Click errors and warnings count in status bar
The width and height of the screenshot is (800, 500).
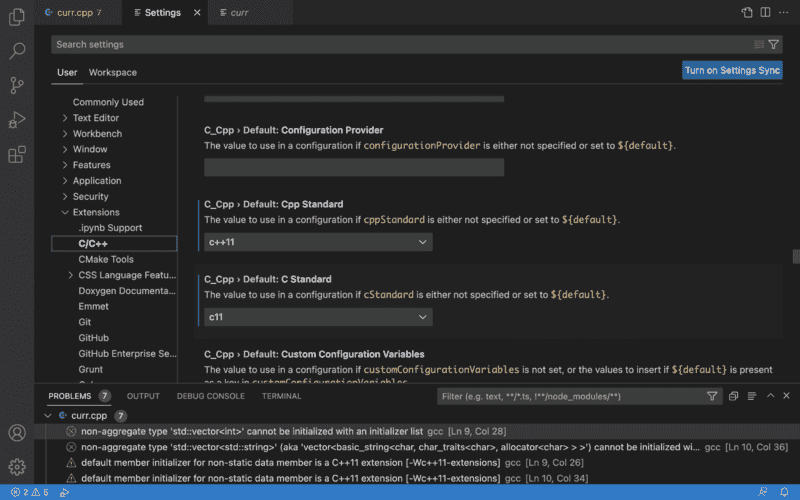(30, 492)
